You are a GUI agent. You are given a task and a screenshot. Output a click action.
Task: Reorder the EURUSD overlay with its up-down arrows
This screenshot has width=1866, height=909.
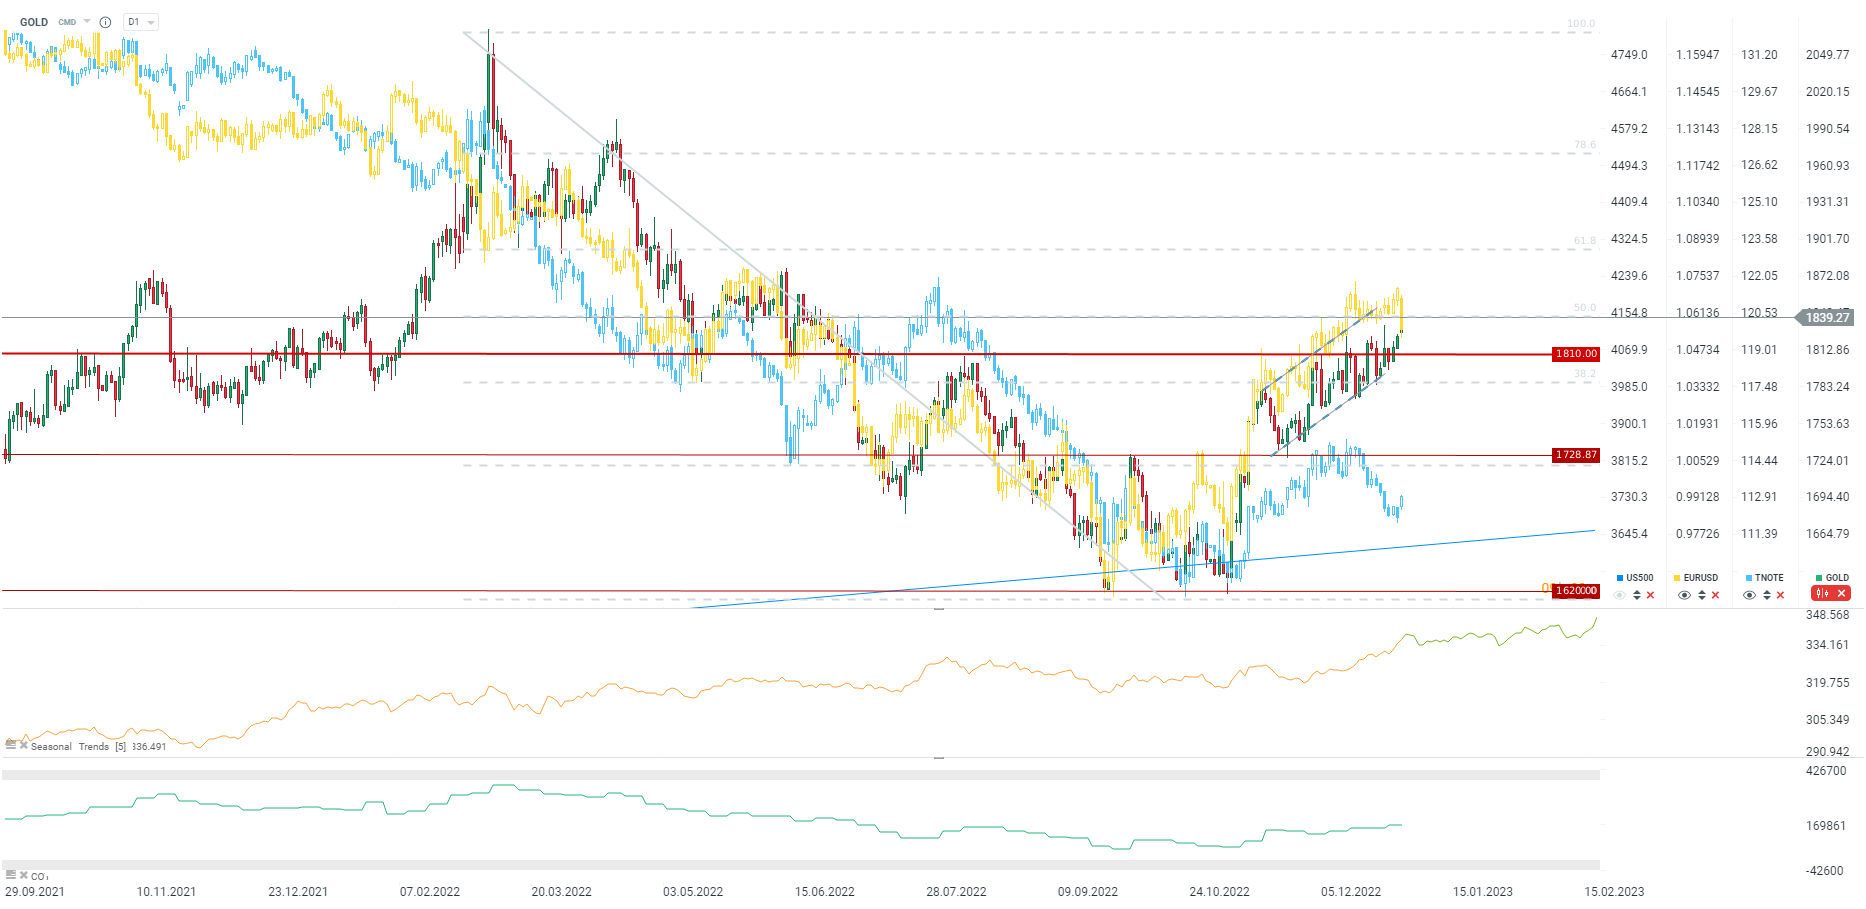click(x=1702, y=595)
